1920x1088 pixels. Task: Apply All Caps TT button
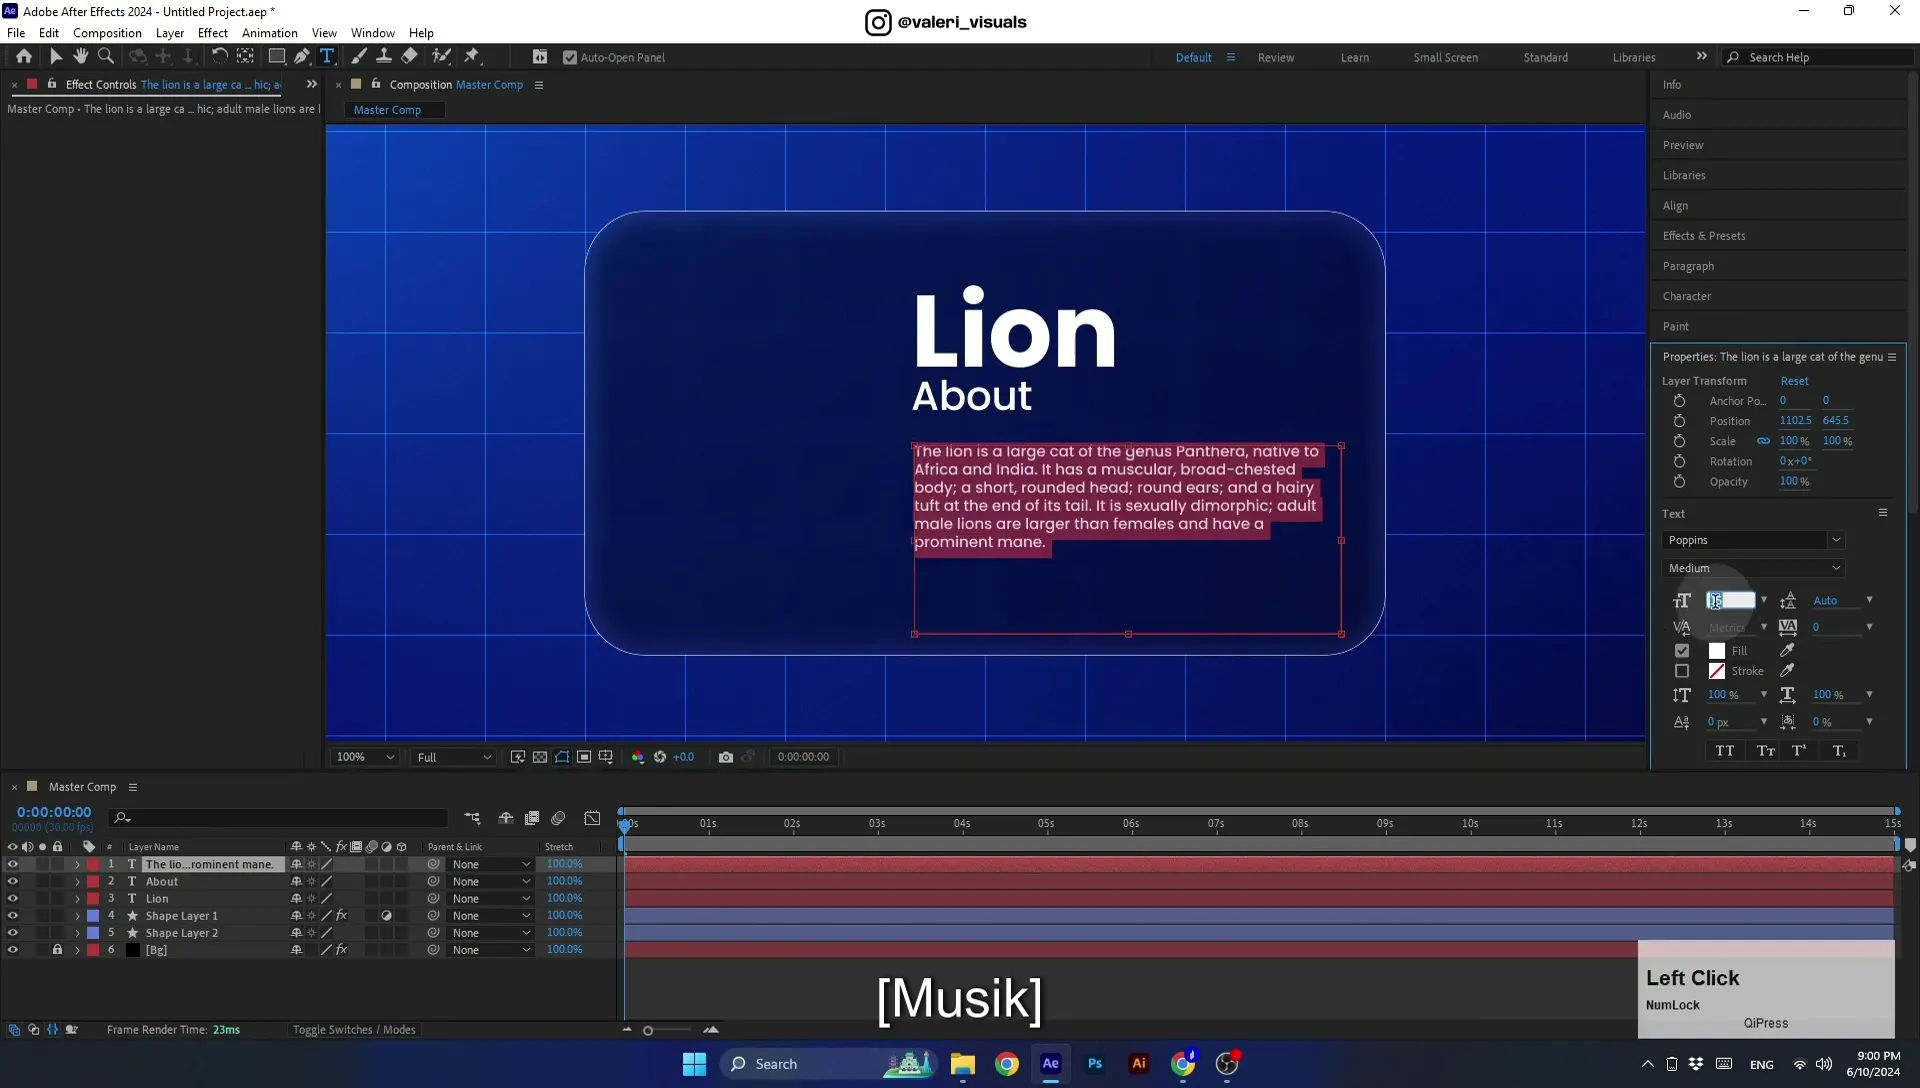pyautogui.click(x=1725, y=751)
